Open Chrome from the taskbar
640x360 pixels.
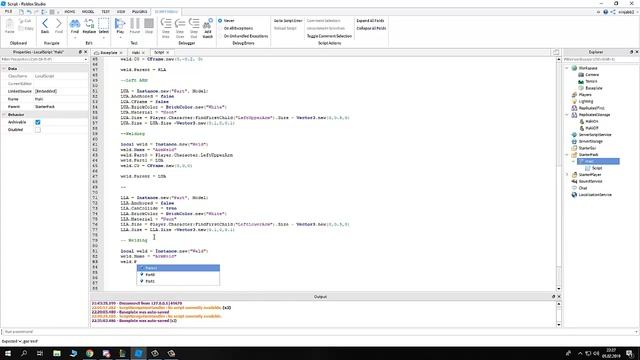pyautogui.click(x=89, y=353)
